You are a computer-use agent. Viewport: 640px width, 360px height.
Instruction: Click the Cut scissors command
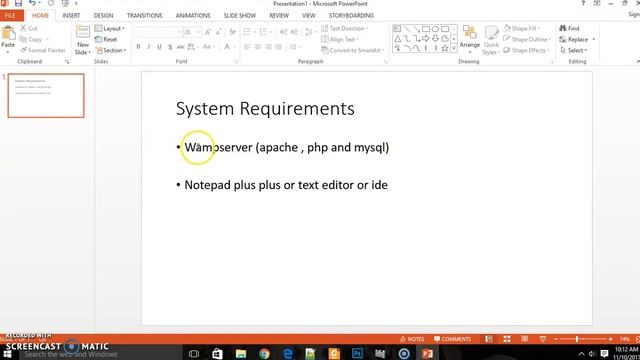[x=29, y=28]
